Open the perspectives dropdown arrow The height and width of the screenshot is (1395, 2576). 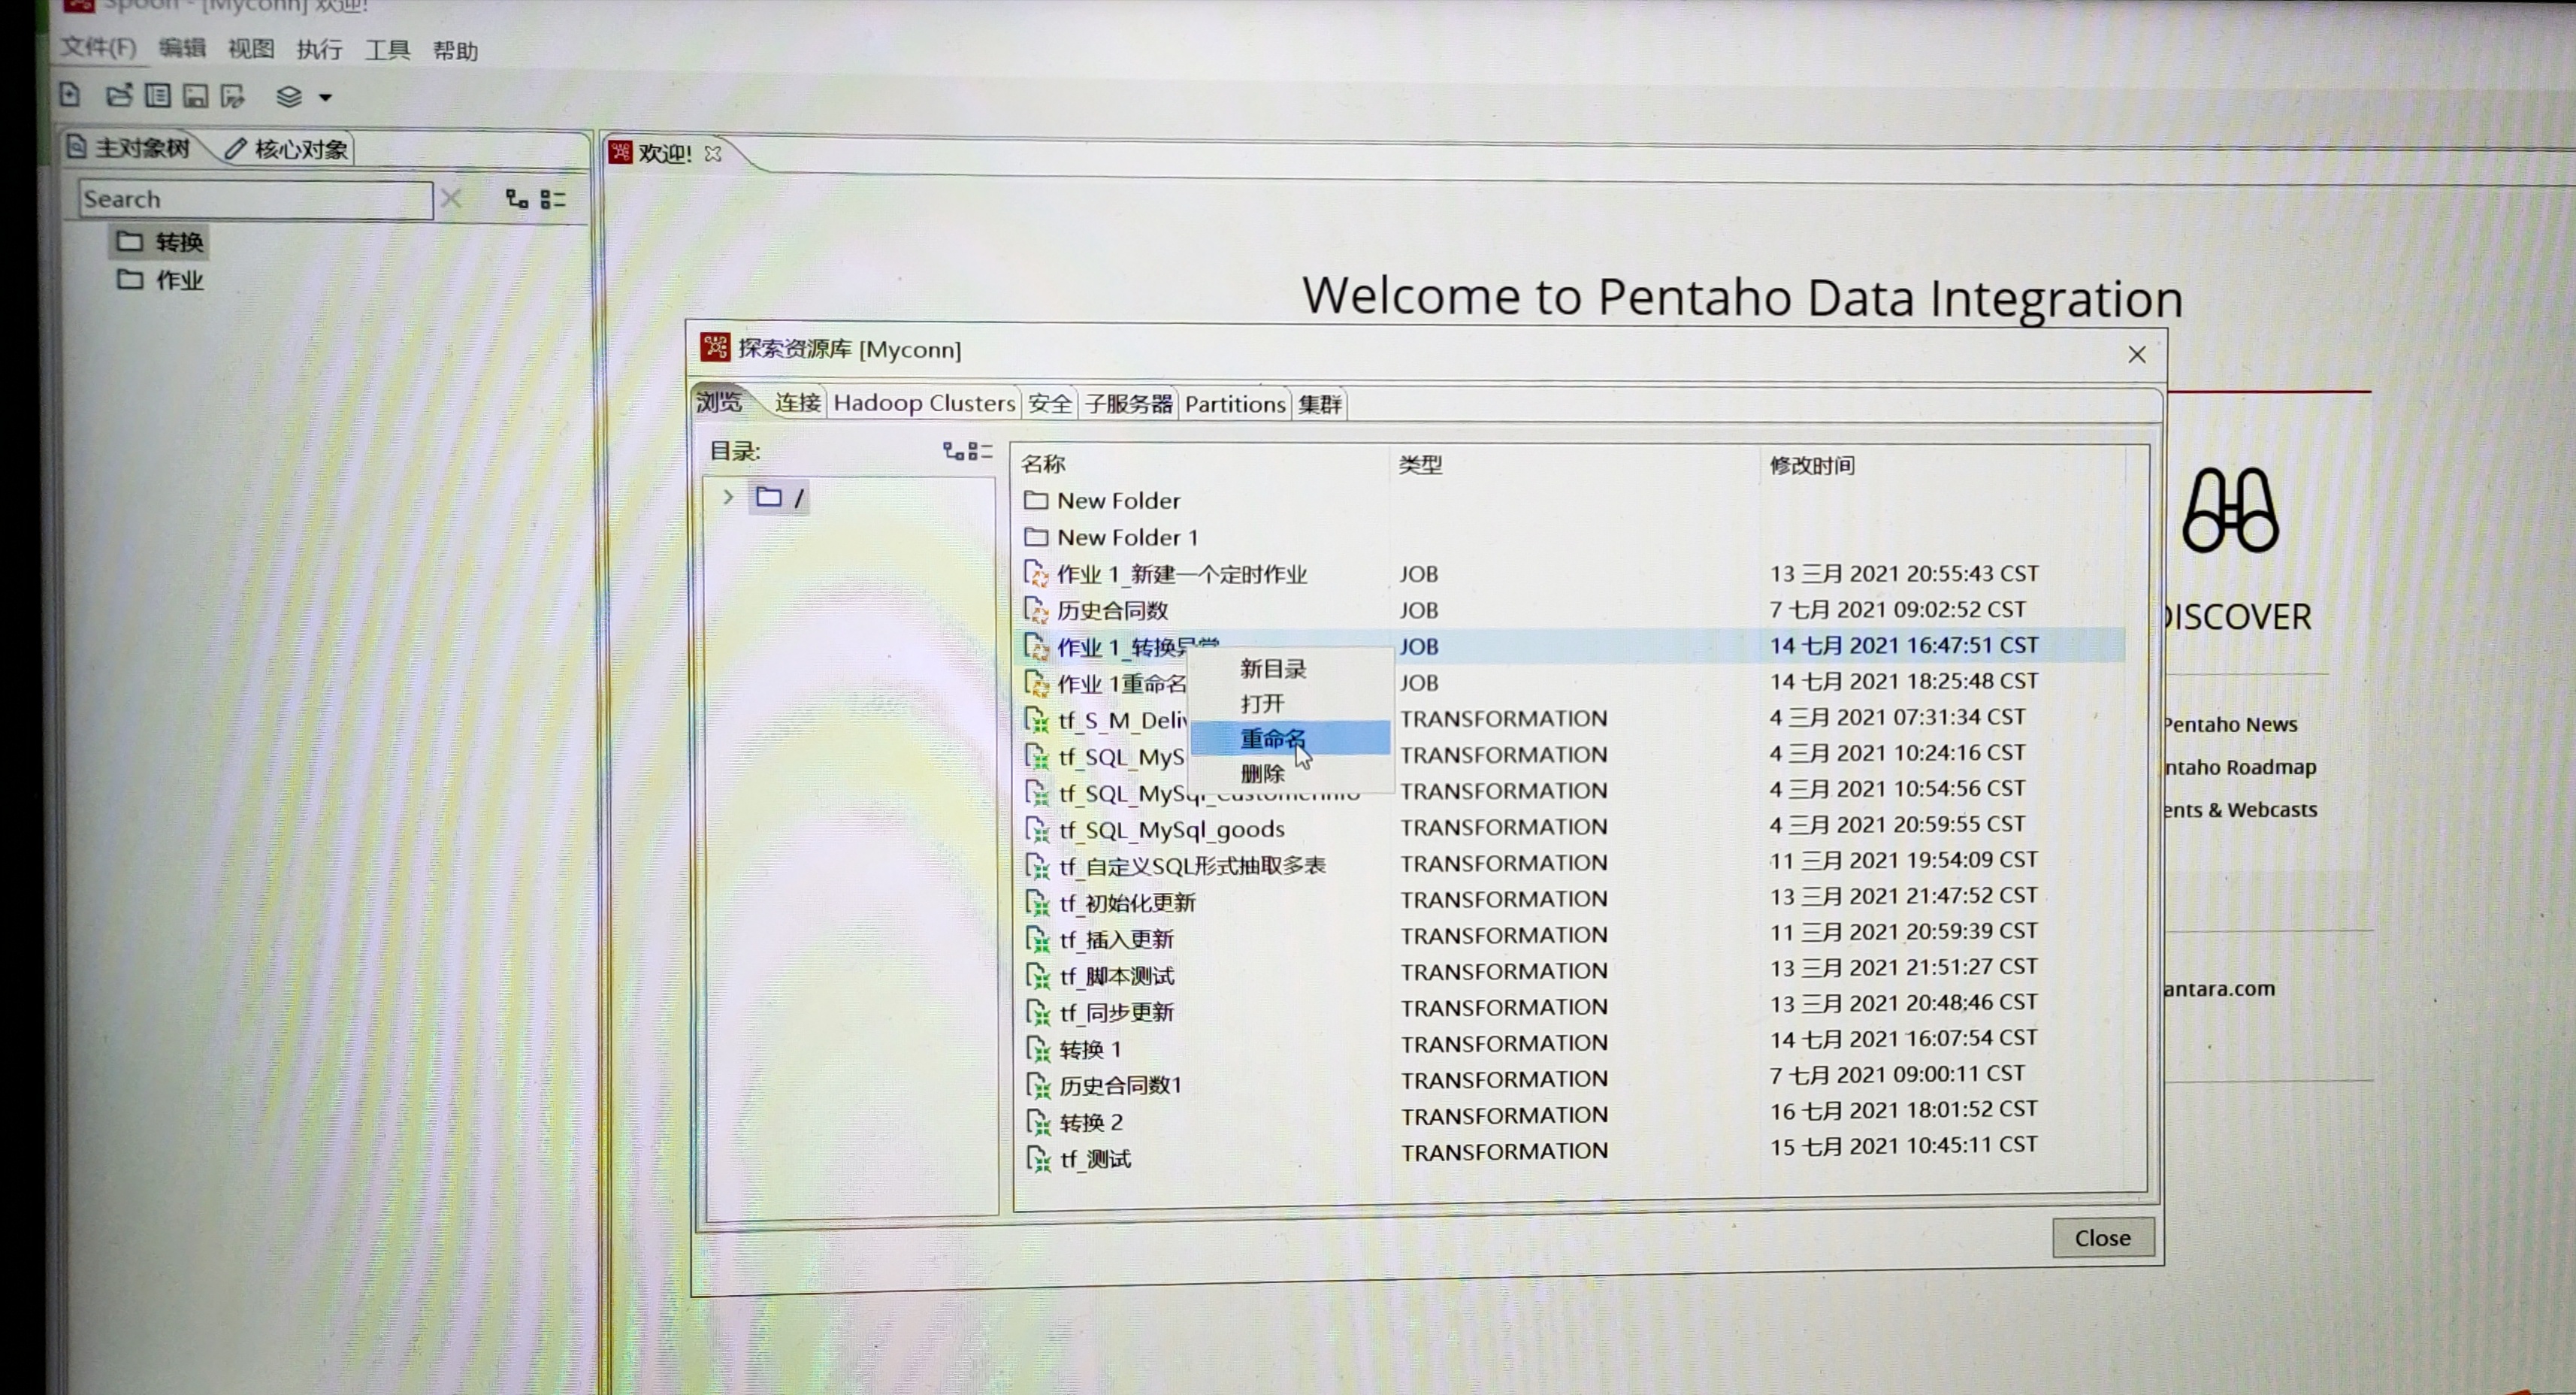point(325,98)
